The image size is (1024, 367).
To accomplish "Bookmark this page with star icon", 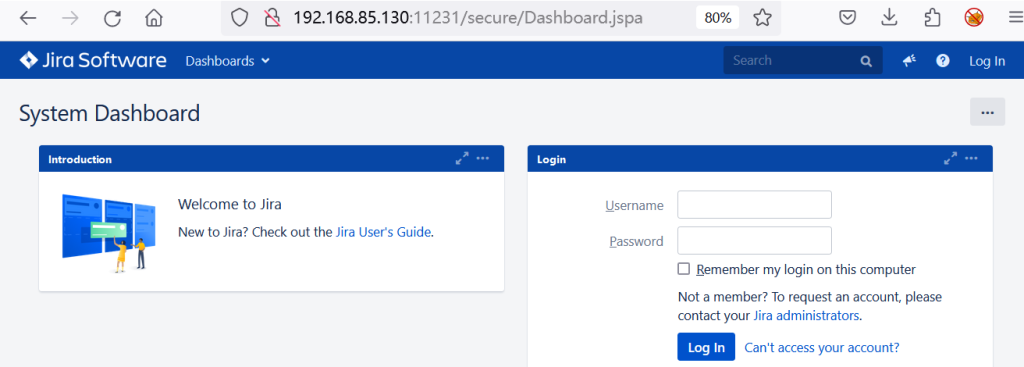I will [x=762, y=18].
